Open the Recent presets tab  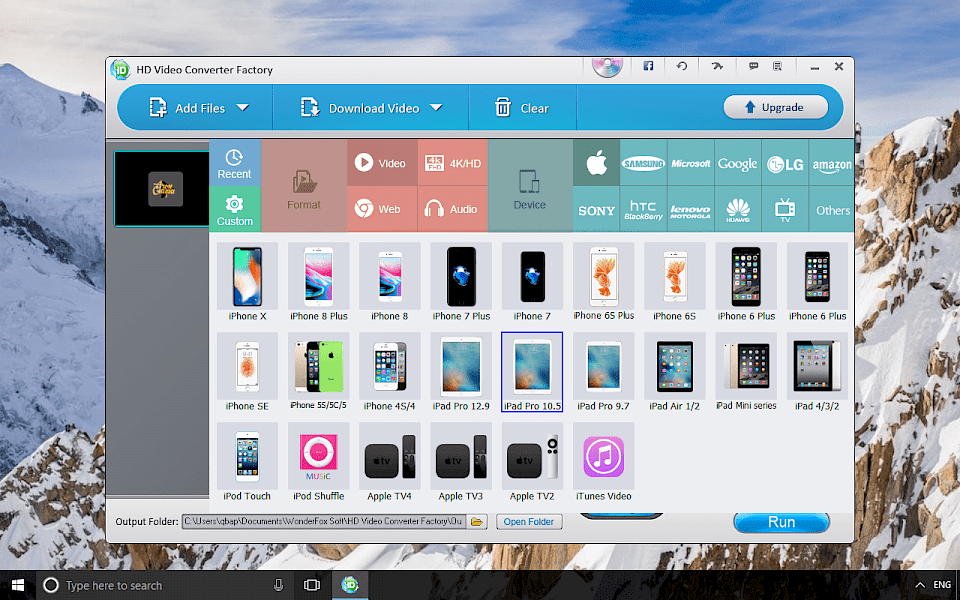click(234, 163)
